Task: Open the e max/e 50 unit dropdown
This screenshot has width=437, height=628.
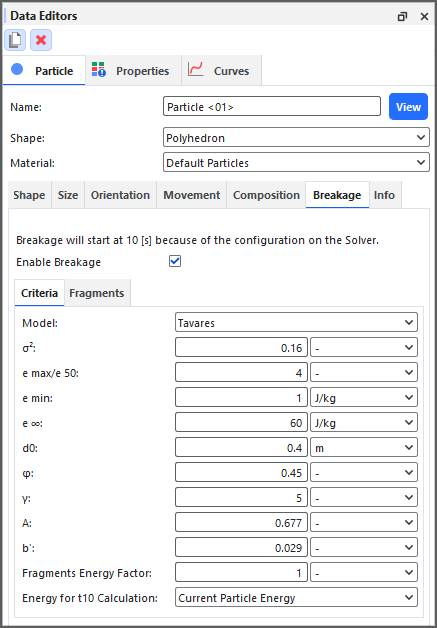Action: pos(364,372)
